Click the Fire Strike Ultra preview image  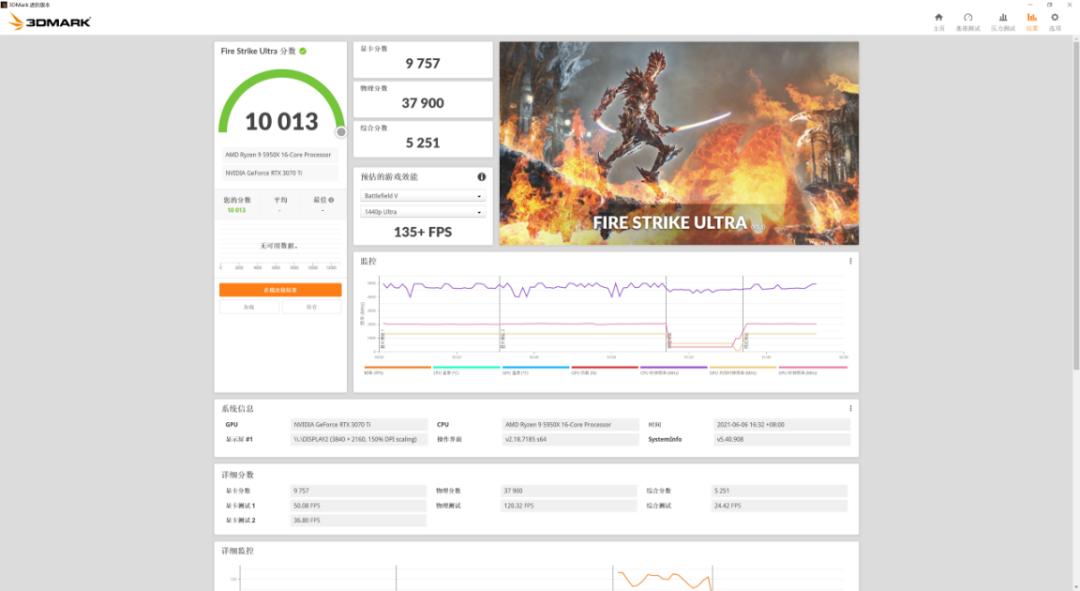click(677, 142)
